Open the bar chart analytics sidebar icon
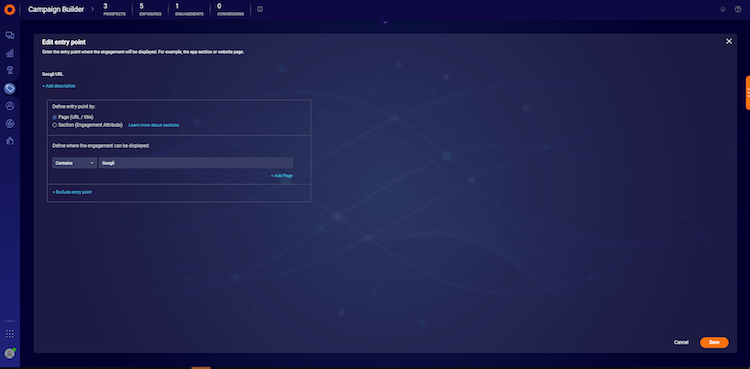Screen dimensions: 750x369 [x=10, y=53]
